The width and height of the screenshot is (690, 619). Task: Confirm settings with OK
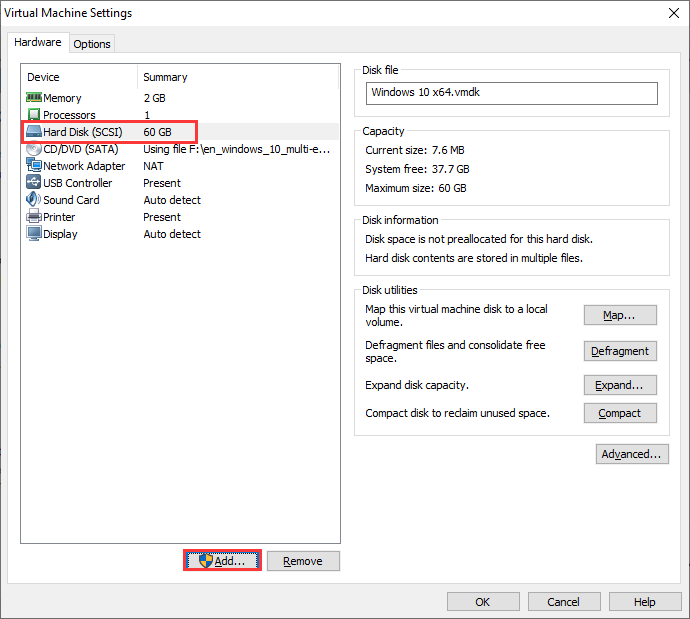point(483,601)
